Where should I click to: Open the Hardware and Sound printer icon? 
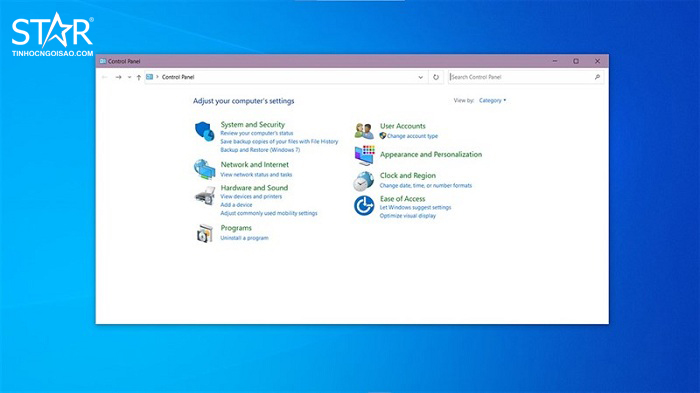(x=205, y=196)
